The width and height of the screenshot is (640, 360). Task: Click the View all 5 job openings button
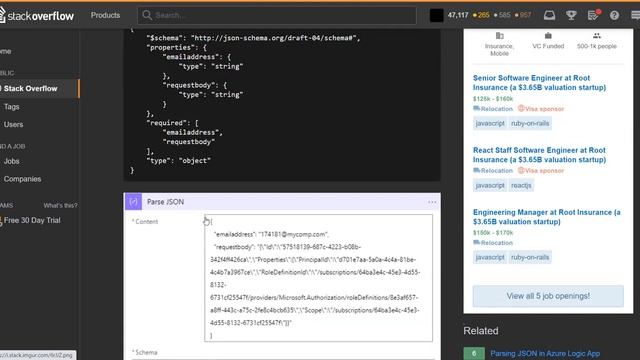pos(548,296)
